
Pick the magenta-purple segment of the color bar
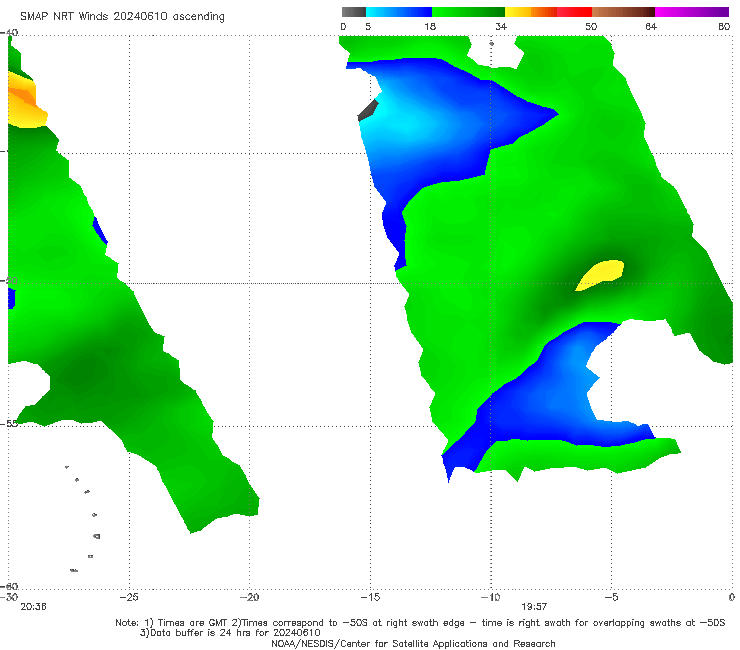[x=692, y=12]
